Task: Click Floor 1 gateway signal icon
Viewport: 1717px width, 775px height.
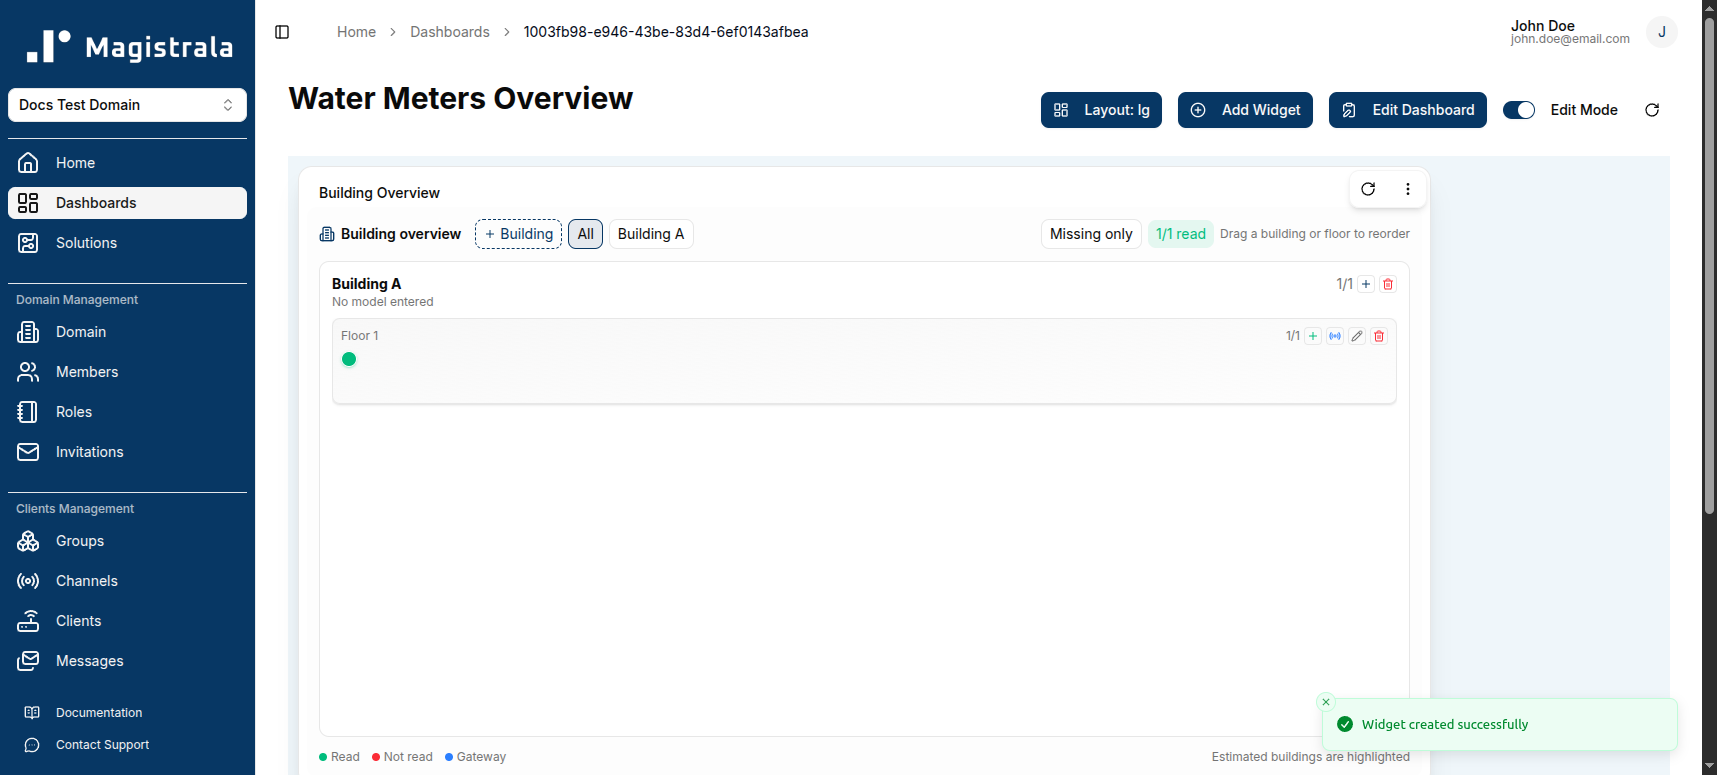Action: (1335, 336)
